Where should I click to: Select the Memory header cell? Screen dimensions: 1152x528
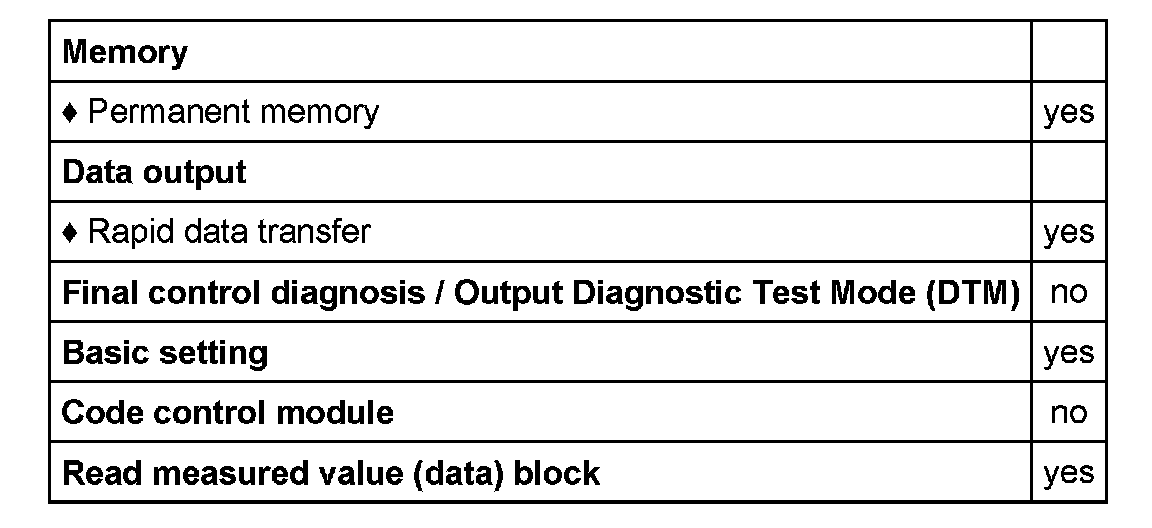pos(125,52)
